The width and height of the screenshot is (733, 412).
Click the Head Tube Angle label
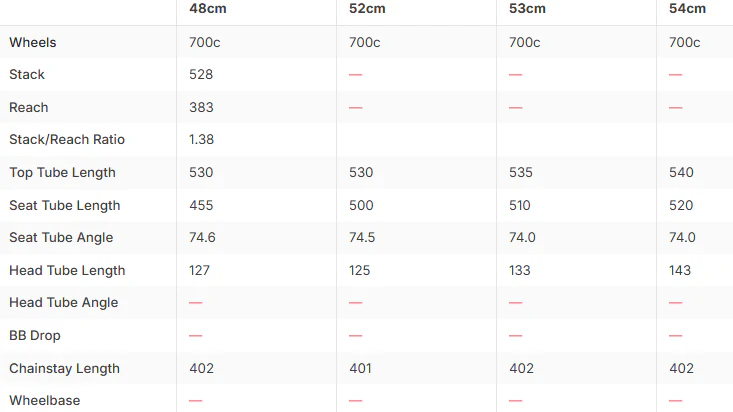[64, 303]
